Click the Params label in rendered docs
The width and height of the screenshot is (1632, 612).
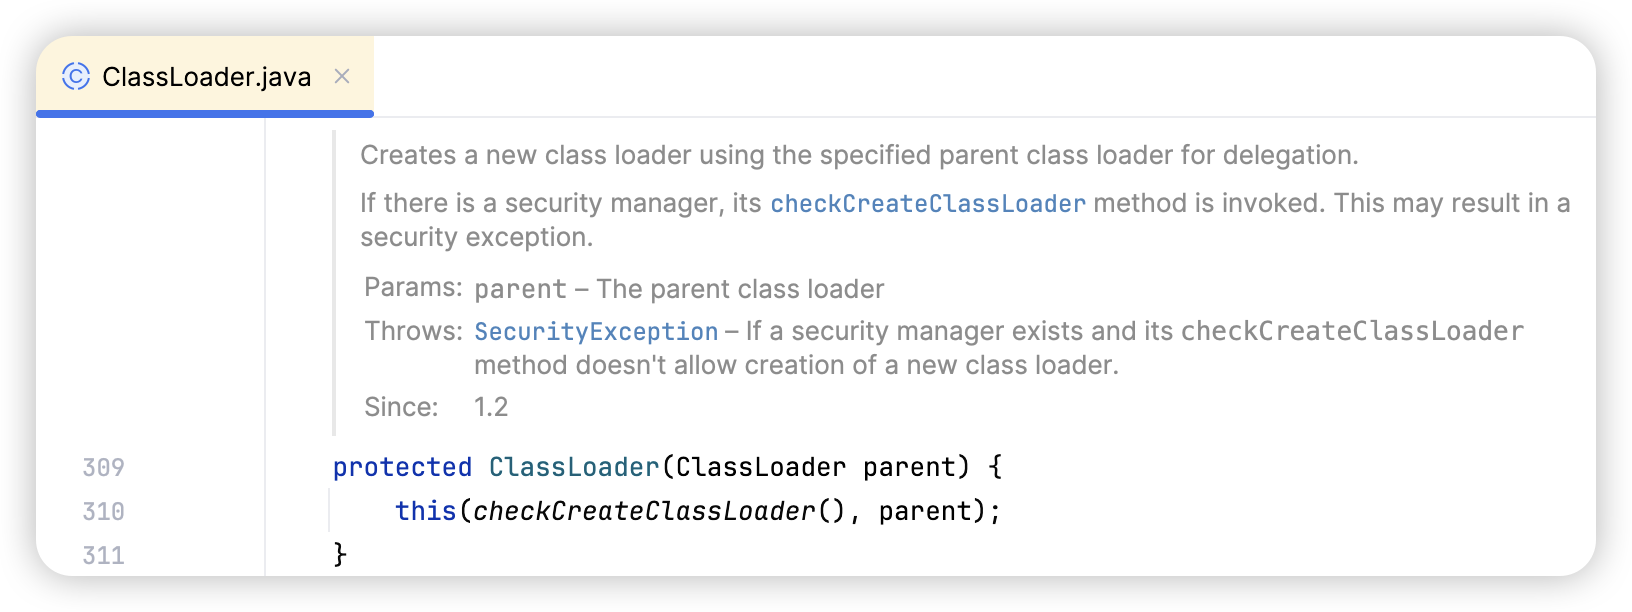[412, 288]
